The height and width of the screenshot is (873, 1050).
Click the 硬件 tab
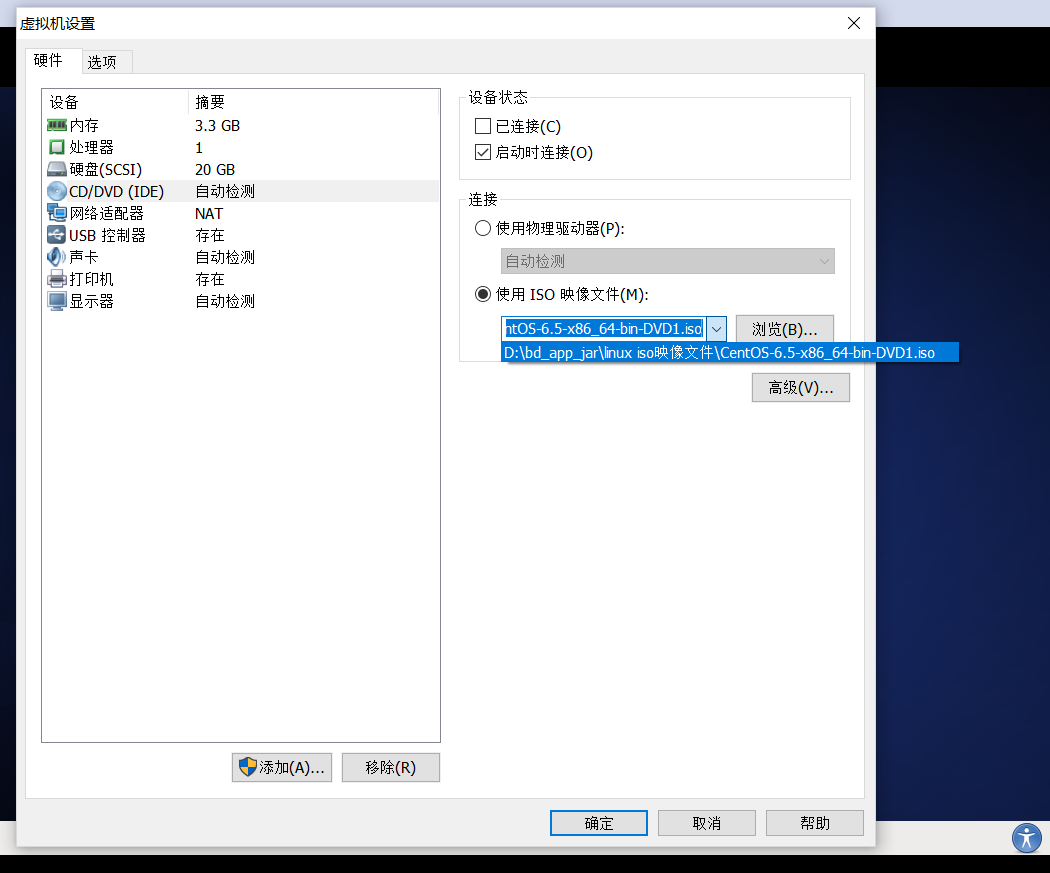tap(50, 61)
